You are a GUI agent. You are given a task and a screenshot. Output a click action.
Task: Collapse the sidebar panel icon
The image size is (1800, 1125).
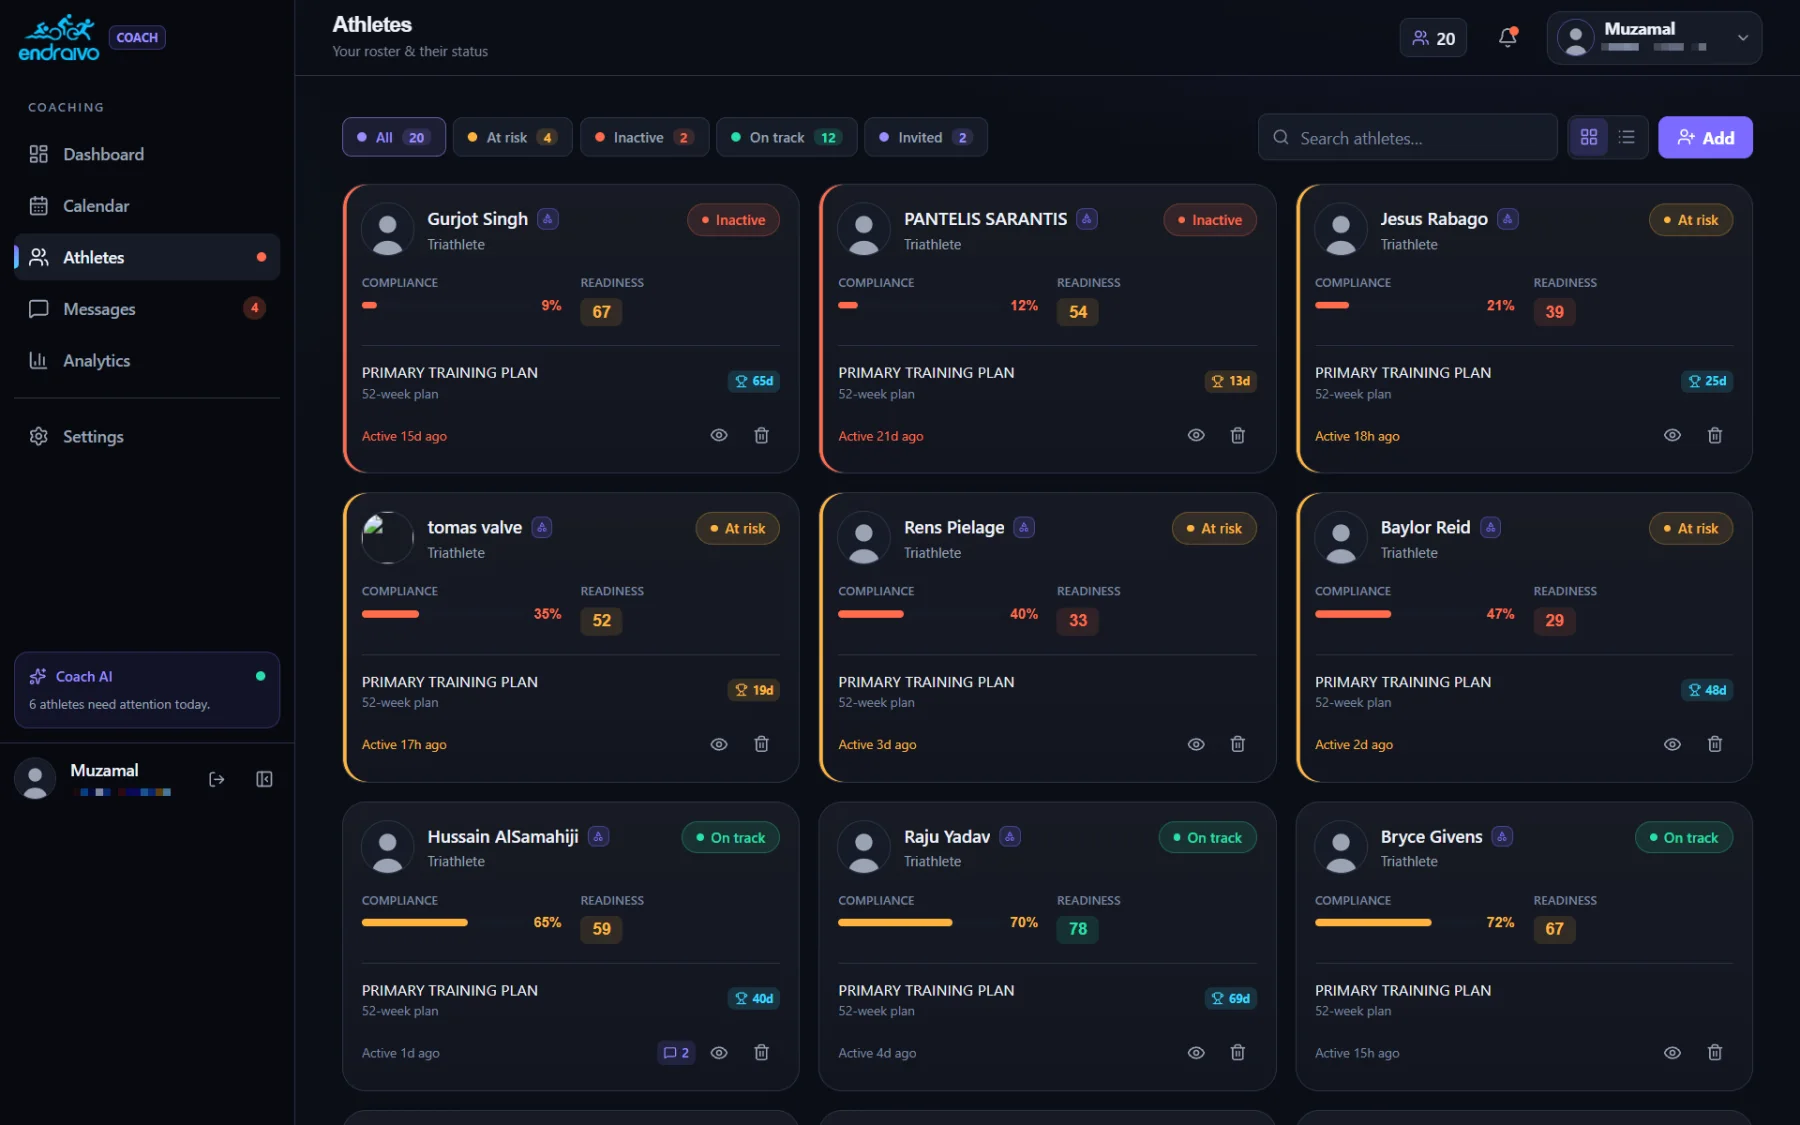coord(264,779)
